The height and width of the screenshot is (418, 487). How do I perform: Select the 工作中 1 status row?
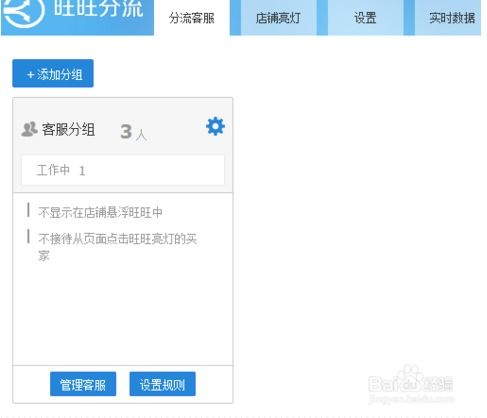[123, 170]
